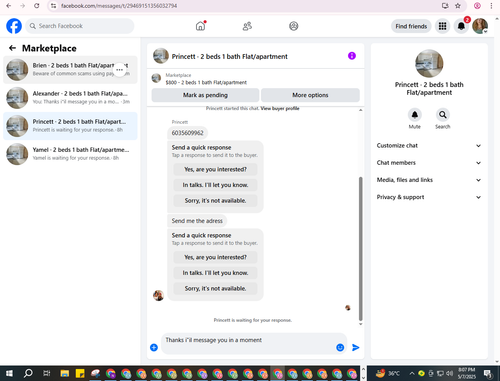
Task: Click the '$800 - 2 beds 1 bath Flat/apartment' listing text
Action: [206, 82]
